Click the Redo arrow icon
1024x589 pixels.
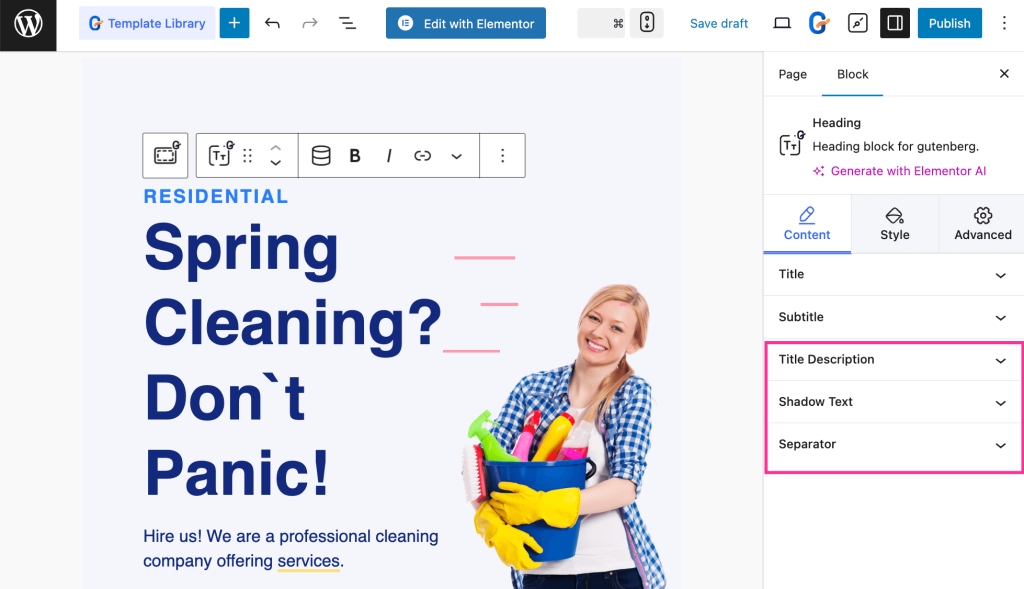(310, 22)
